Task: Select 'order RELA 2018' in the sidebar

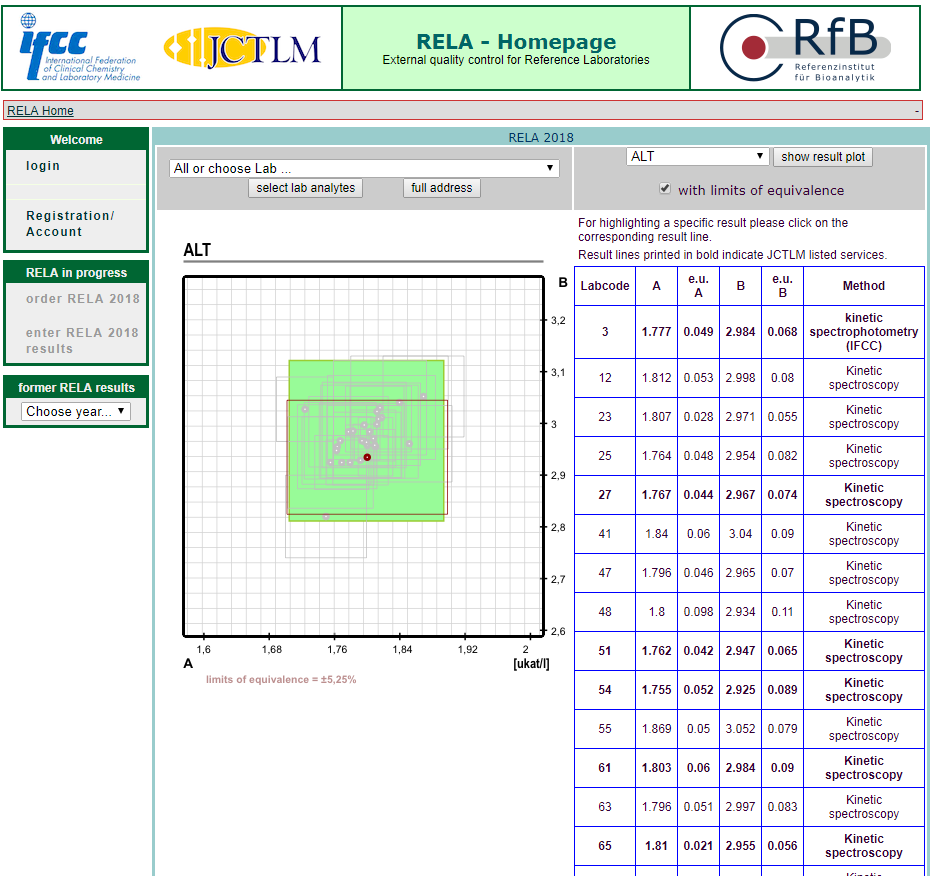Action: tap(83, 299)
